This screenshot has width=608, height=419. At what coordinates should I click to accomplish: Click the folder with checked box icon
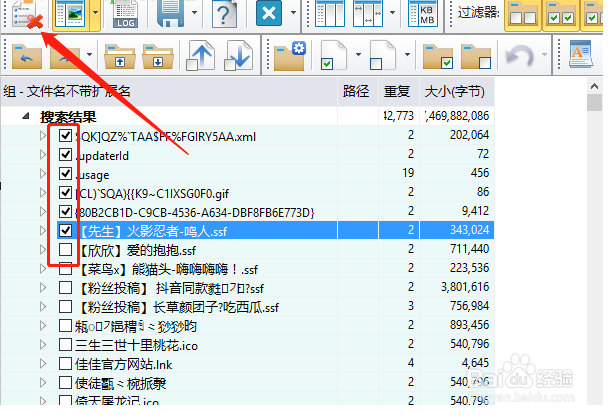[x=438, y=56]
